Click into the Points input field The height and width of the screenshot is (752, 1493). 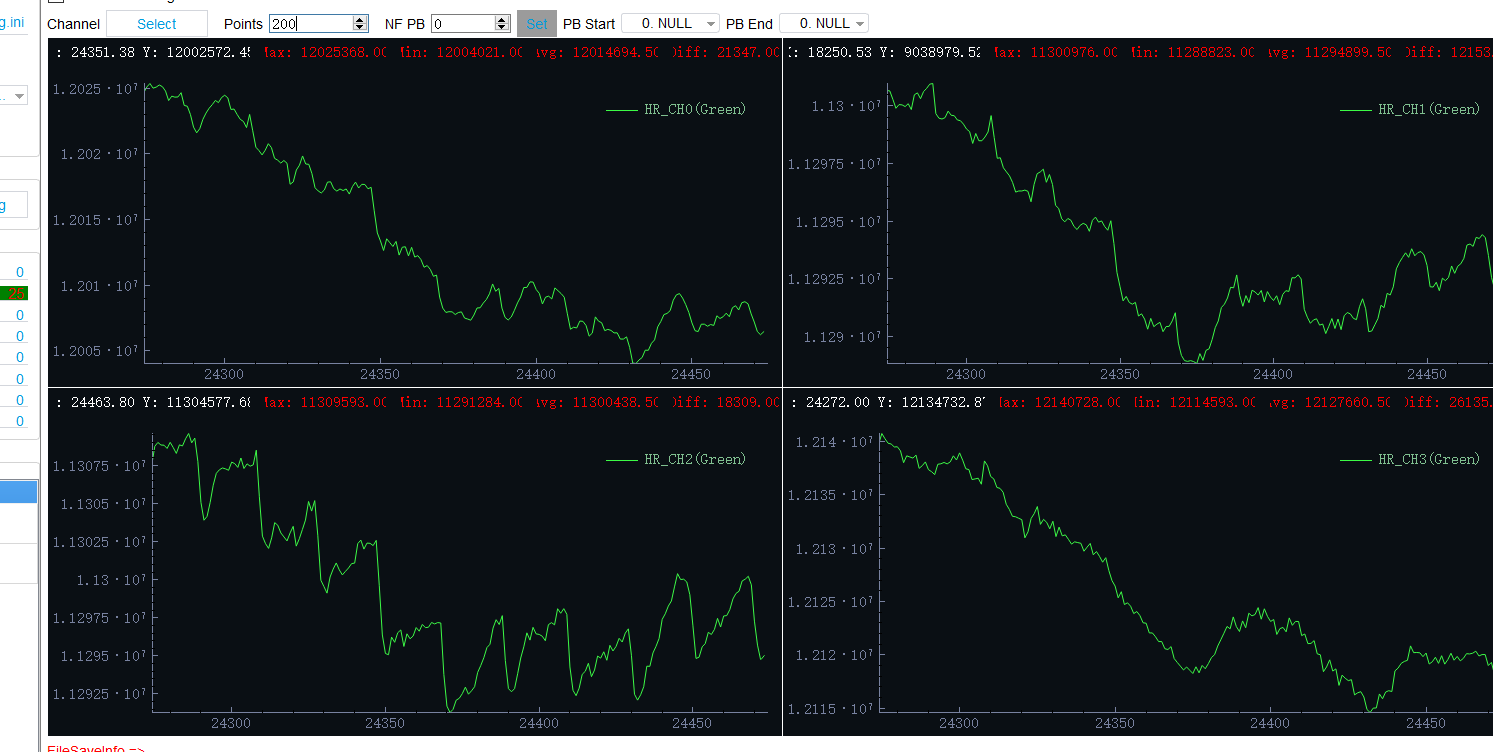click(310, 24)
